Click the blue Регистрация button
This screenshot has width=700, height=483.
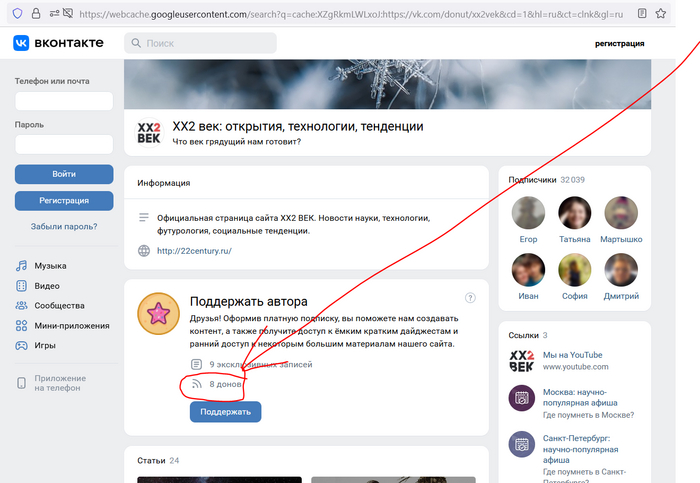pyautogui.click(x=64, y=201)
